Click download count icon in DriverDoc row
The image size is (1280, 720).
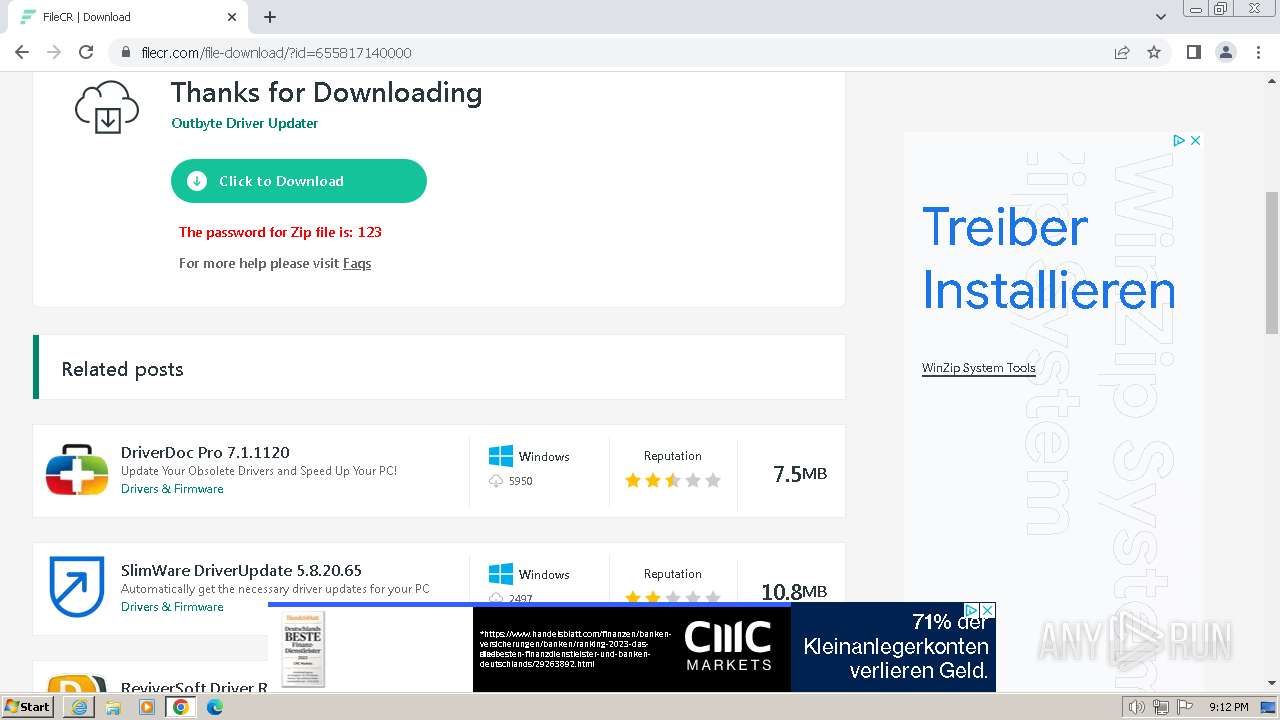pyautogui.click(x=496, y=481)
